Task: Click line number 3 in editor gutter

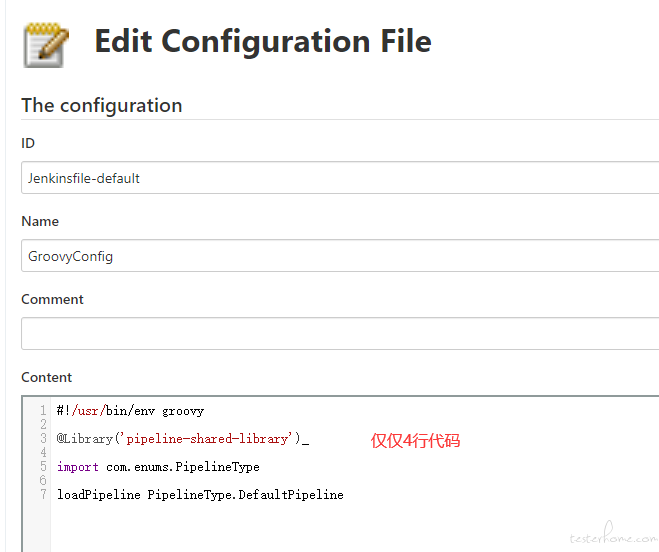Action: (43, 438)
